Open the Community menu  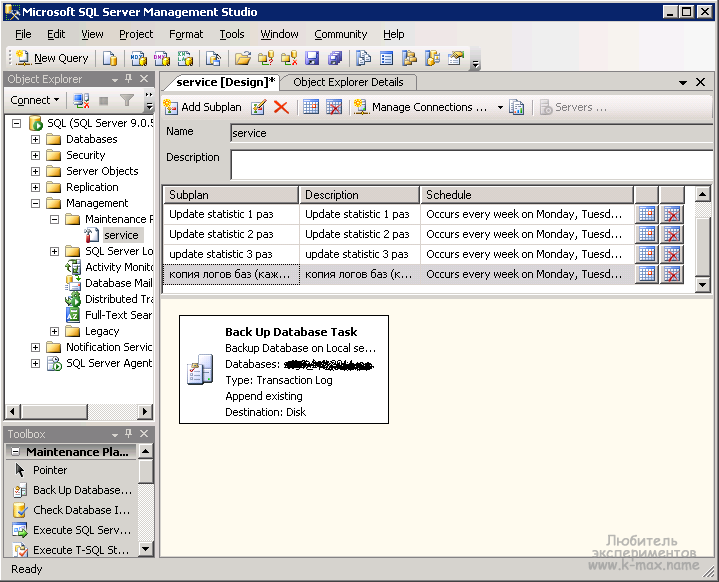click(341, 34)
